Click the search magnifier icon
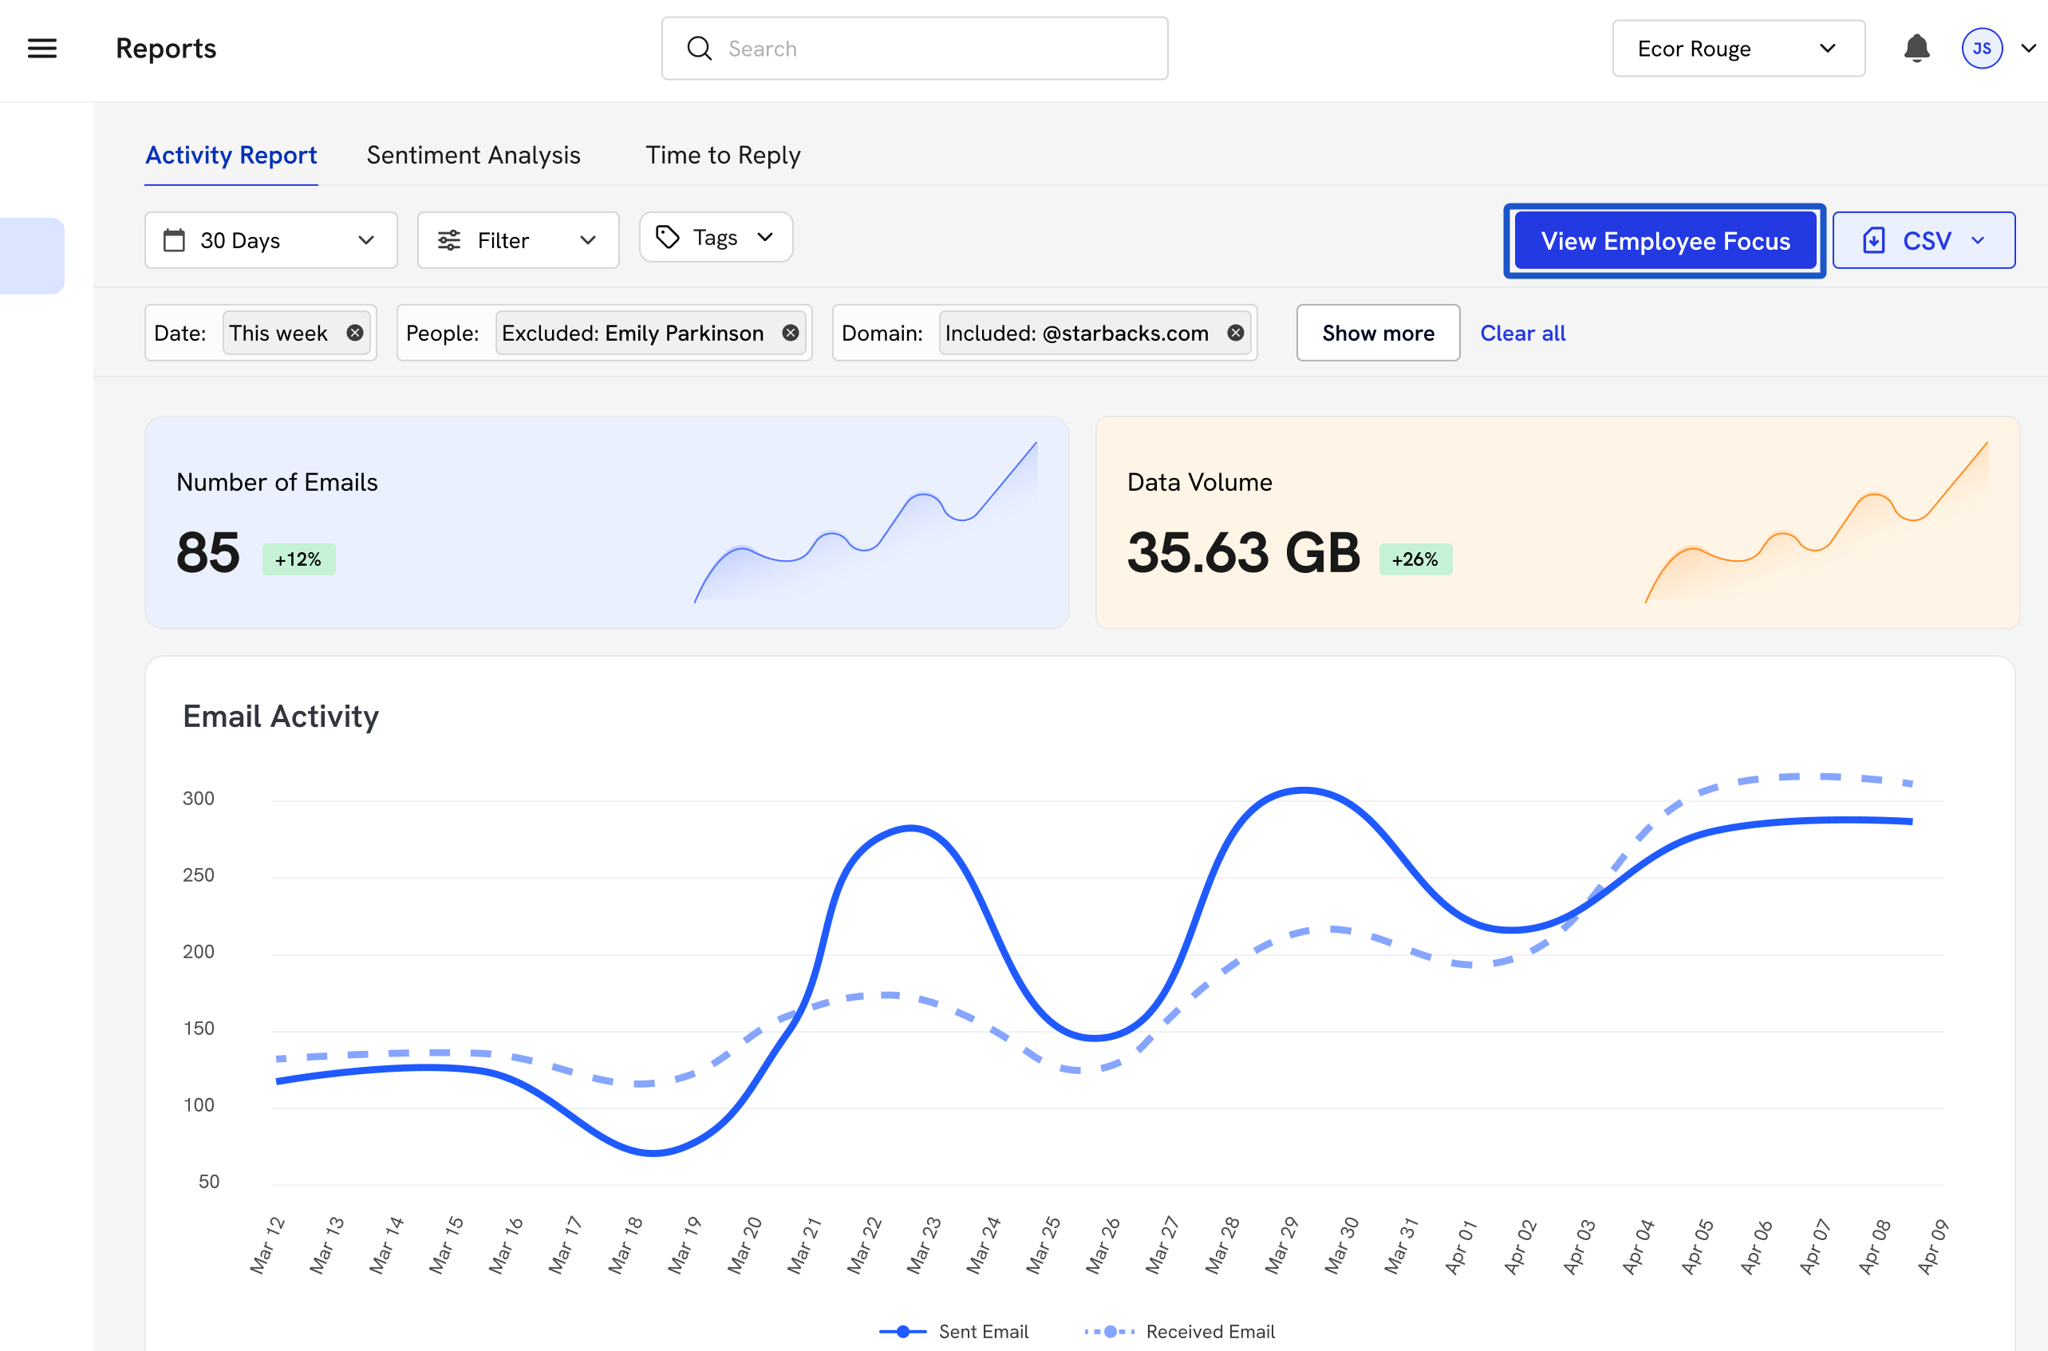The height and width of the screenshot is (1351, 2048). (699, 48)
